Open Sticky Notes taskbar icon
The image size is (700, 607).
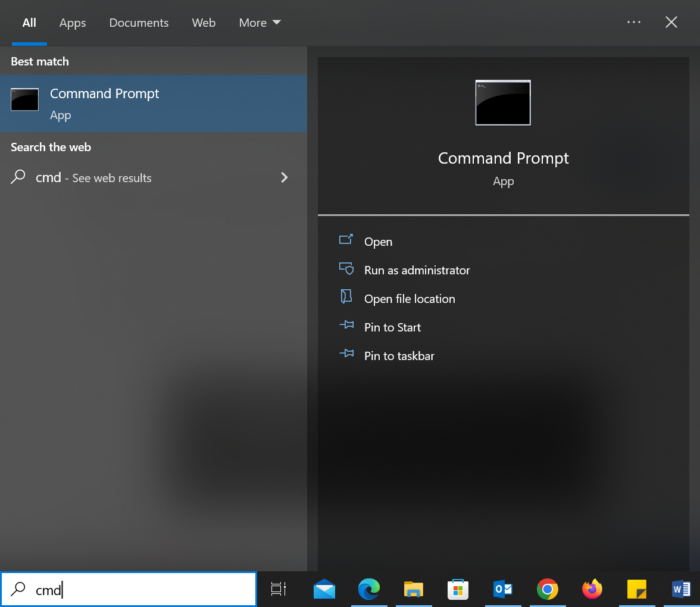tap(636, 589)
